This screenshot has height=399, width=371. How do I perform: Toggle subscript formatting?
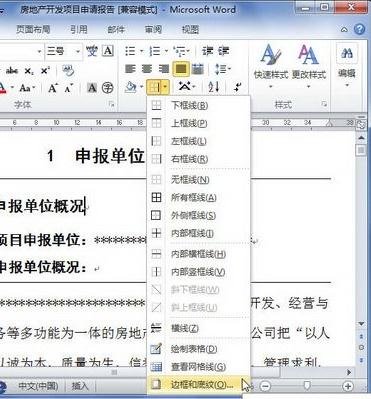(x=29, y=71)
